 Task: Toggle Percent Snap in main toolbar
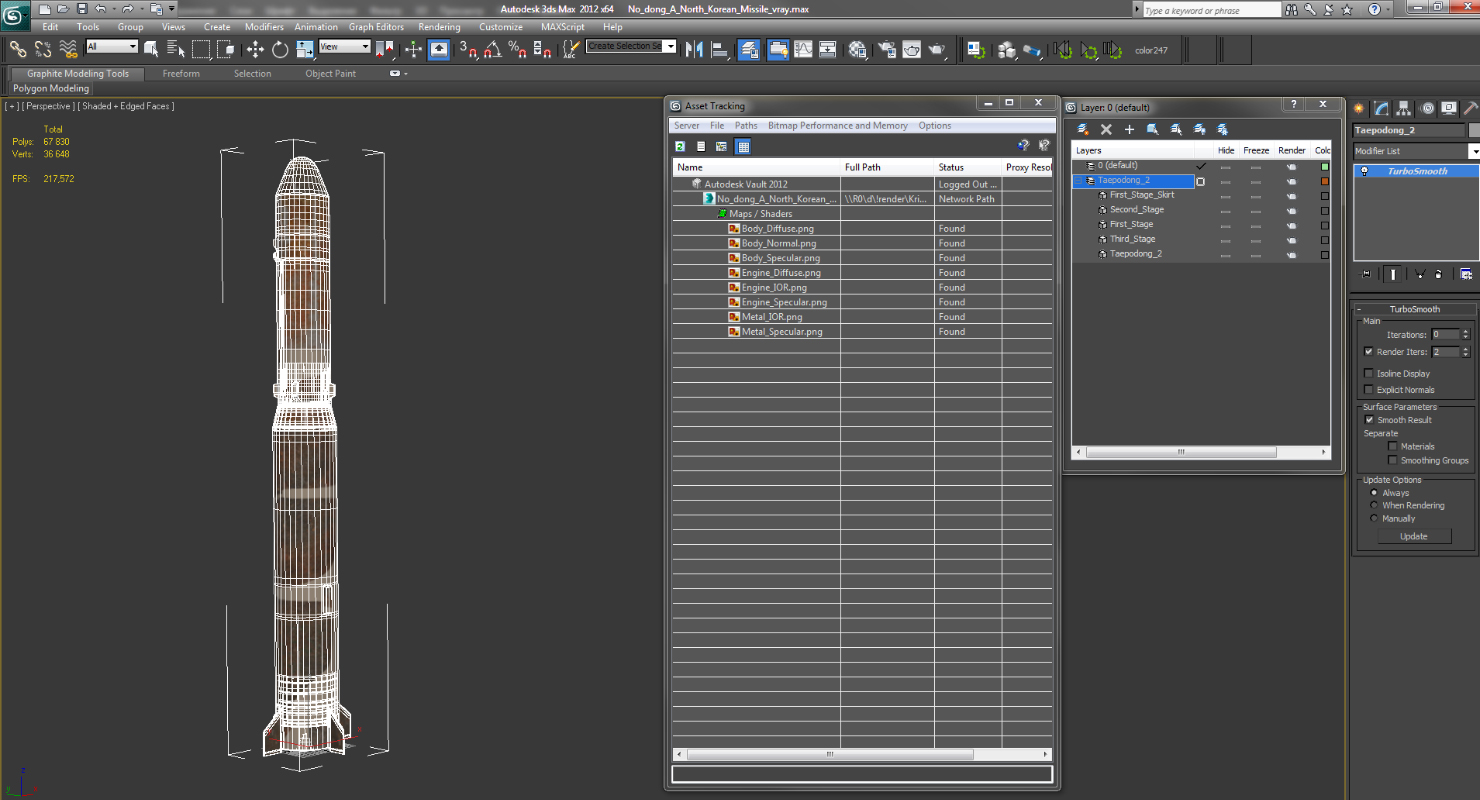(x=518, y=49)
